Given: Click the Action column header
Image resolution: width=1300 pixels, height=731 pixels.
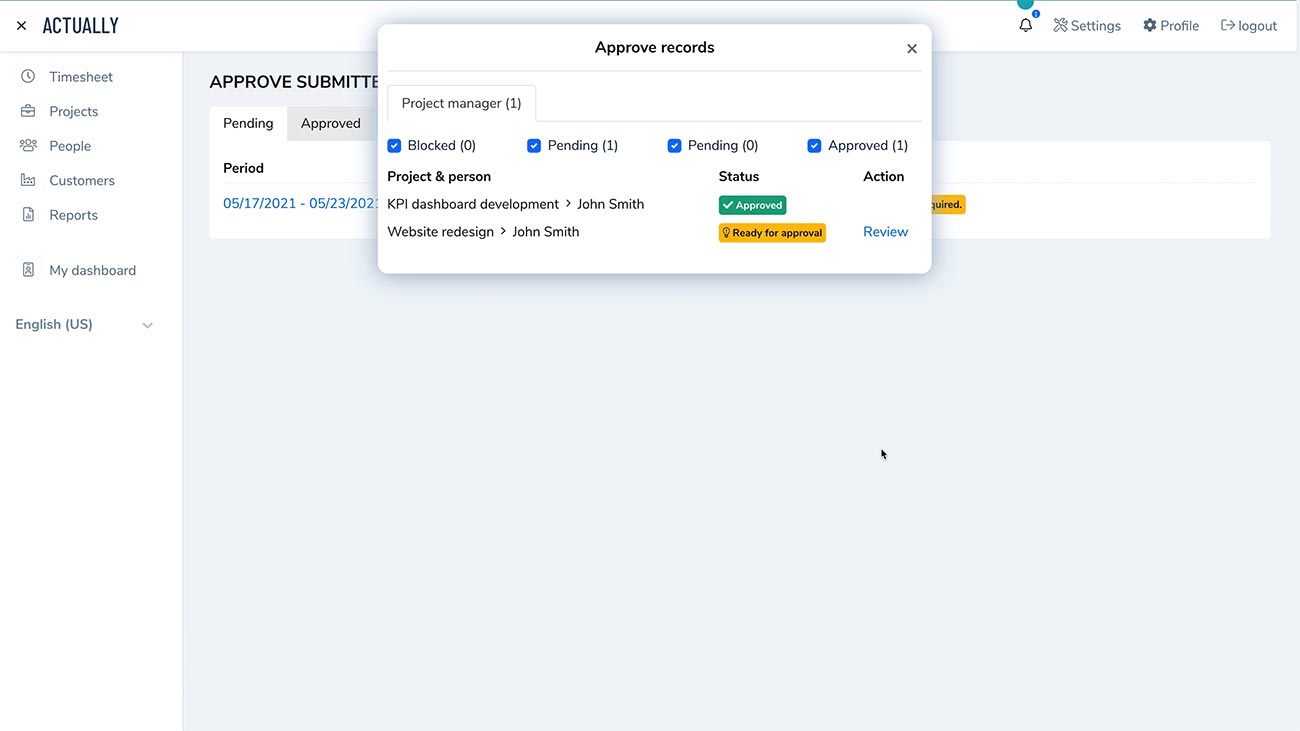Looking at the screenshot, I should (884, 177).
